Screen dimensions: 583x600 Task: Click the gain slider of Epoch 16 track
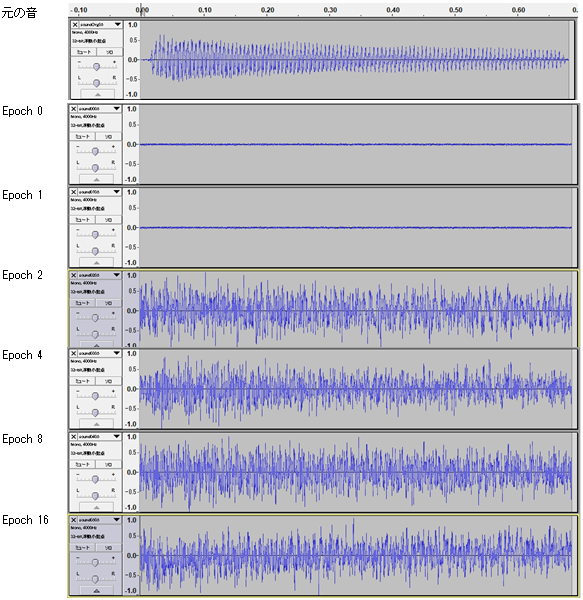click(x=96, y=562)
